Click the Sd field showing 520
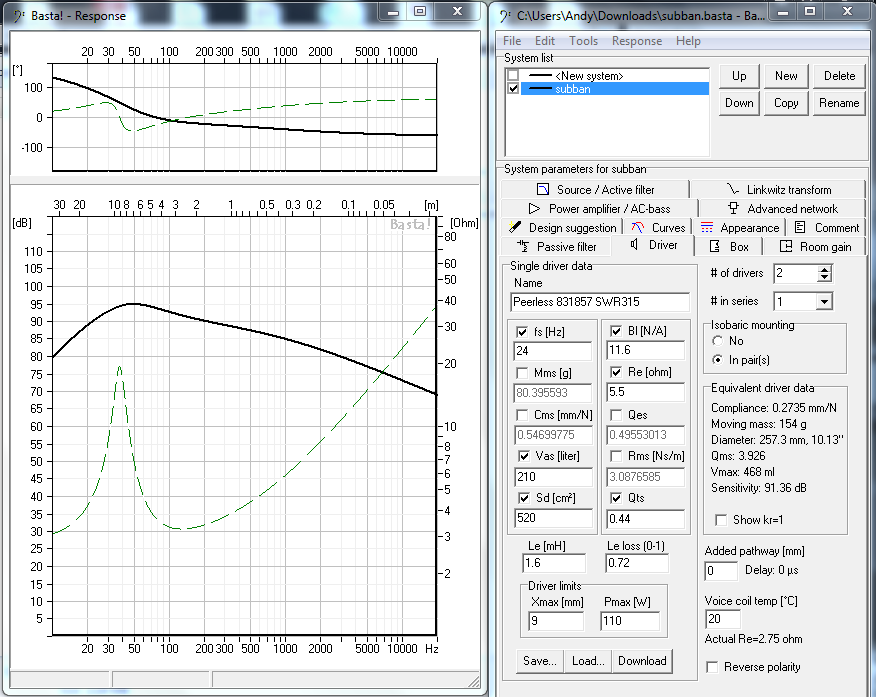The width and height of the screenshot is (876, 697). click(553, 518)
